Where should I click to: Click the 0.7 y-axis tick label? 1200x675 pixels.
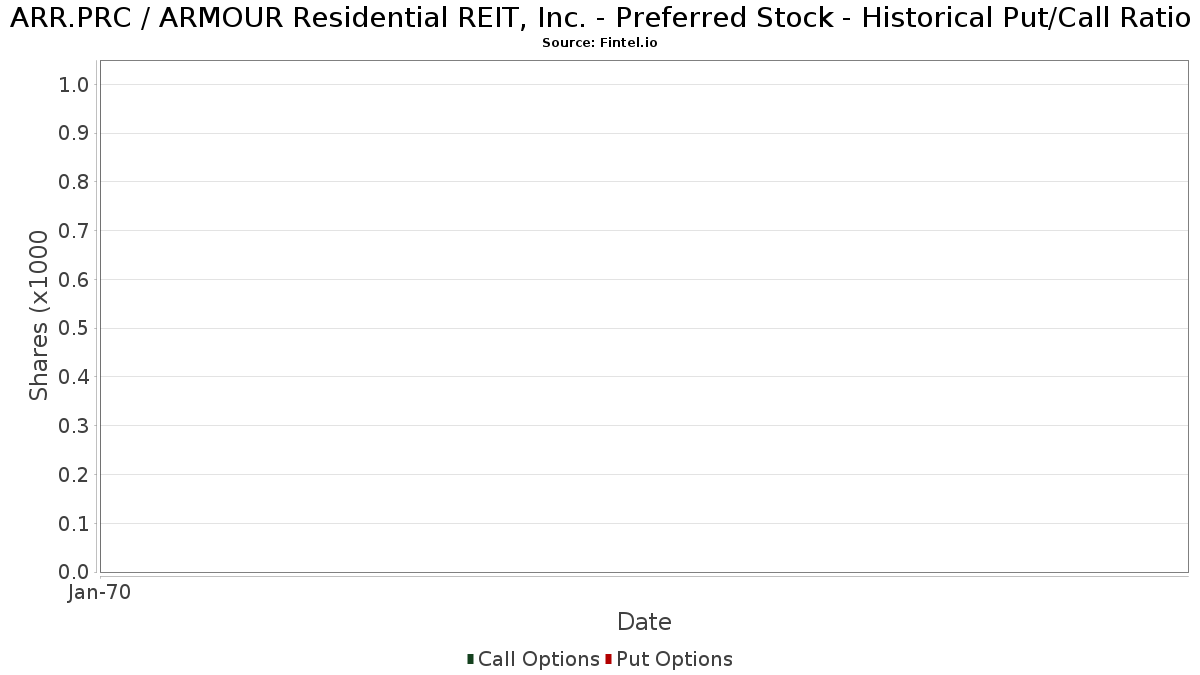click(74, 231)
